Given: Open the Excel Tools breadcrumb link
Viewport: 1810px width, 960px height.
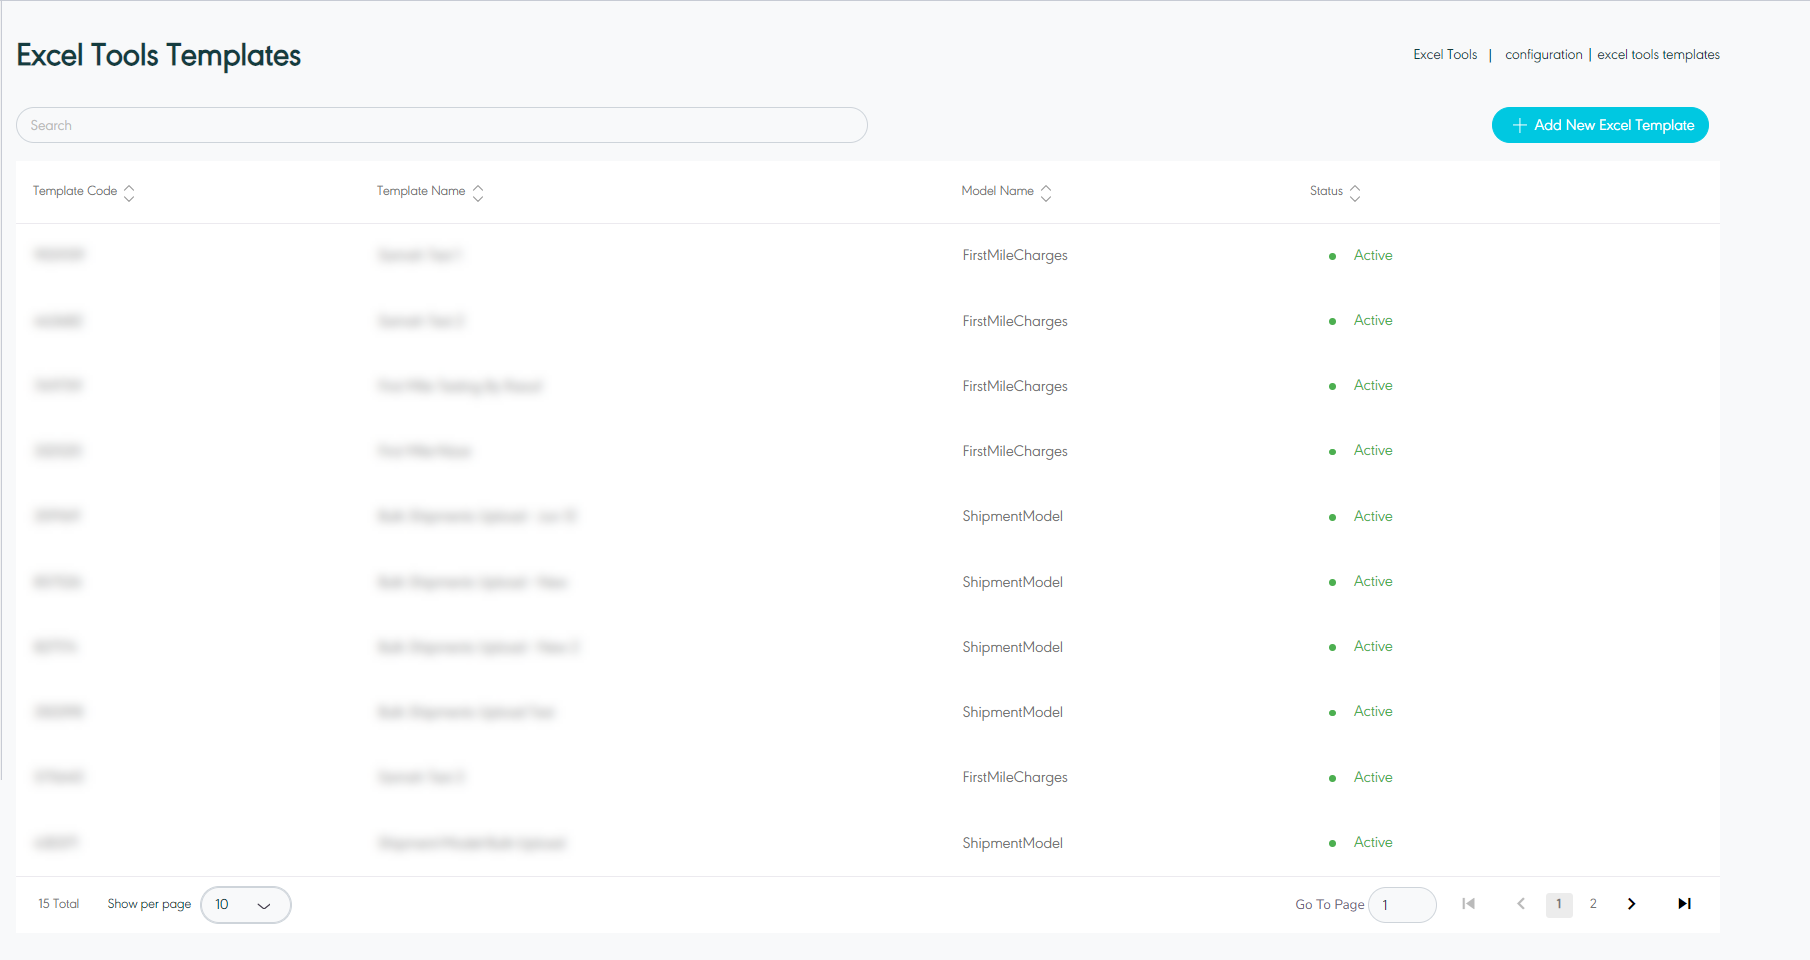Looking at the screenshot, I should click(x=1444, y=55).
